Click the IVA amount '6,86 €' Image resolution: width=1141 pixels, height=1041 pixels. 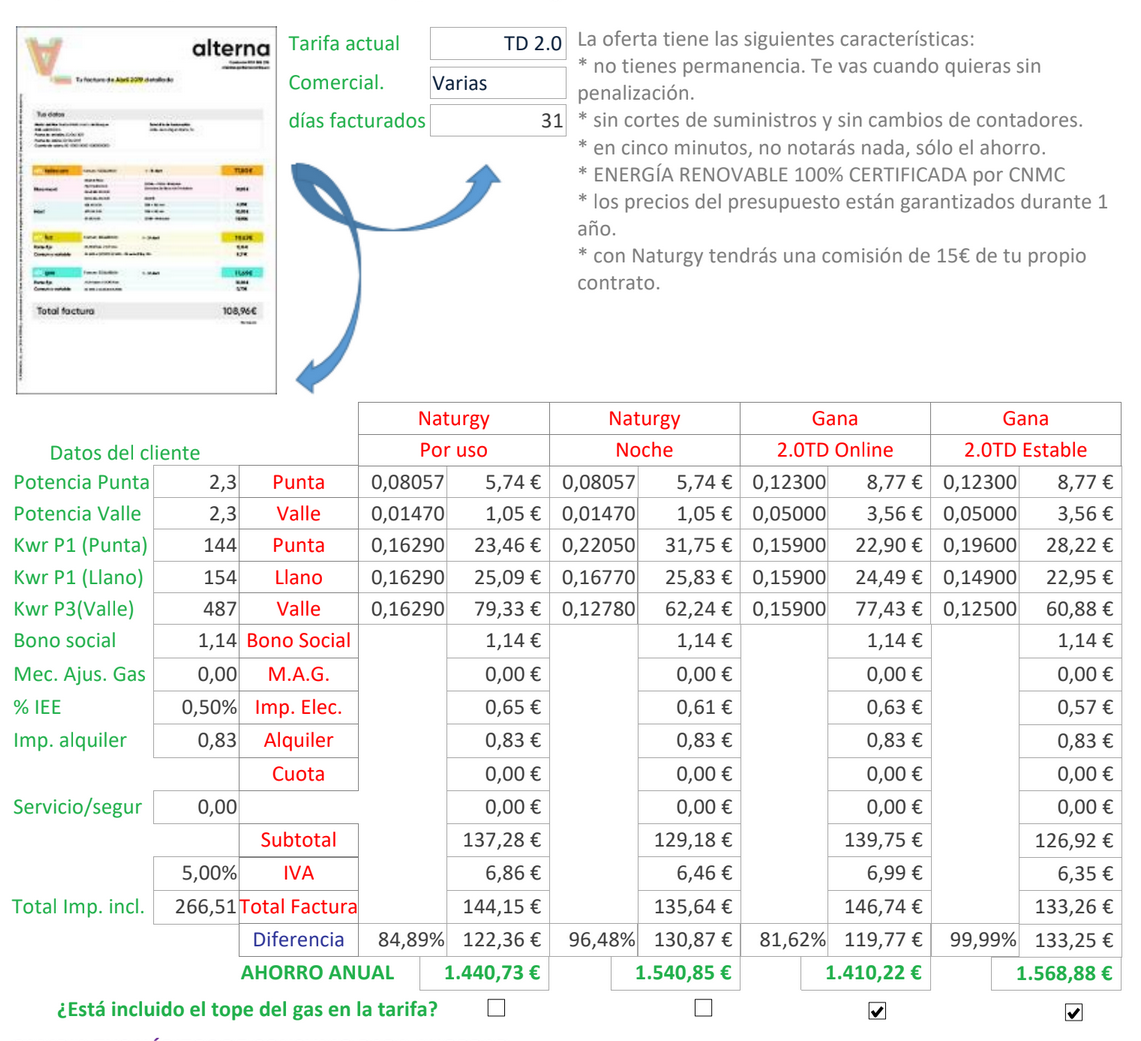(x=498, y=873)
